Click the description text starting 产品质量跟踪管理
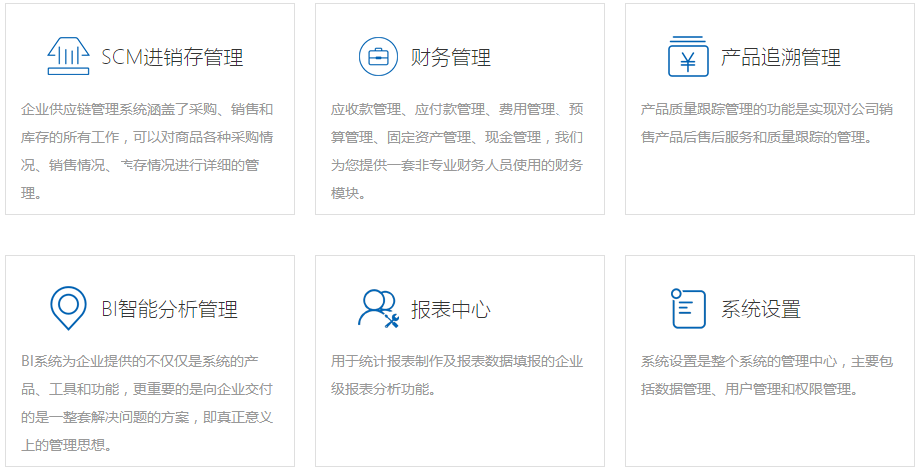 [x=768, y=123]
